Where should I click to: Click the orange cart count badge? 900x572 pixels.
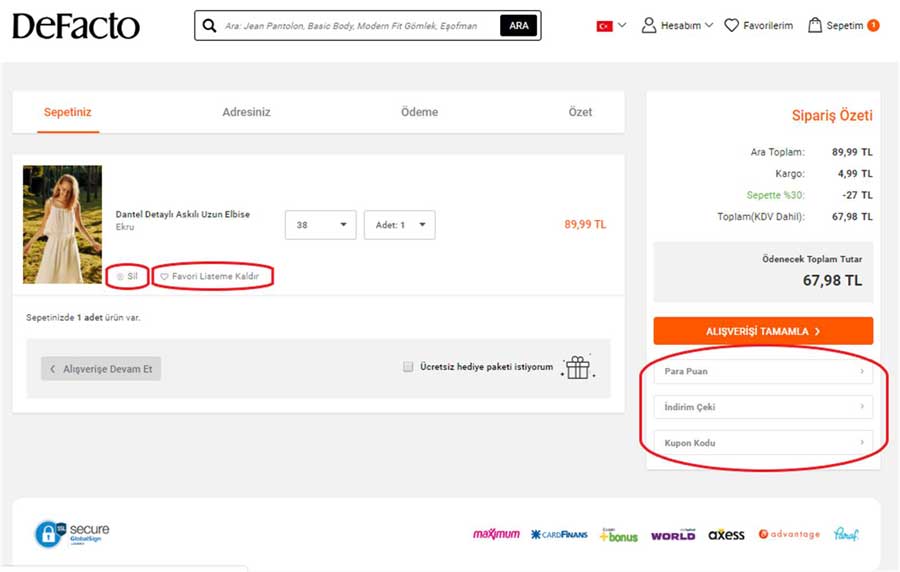(x=873, y=25)
